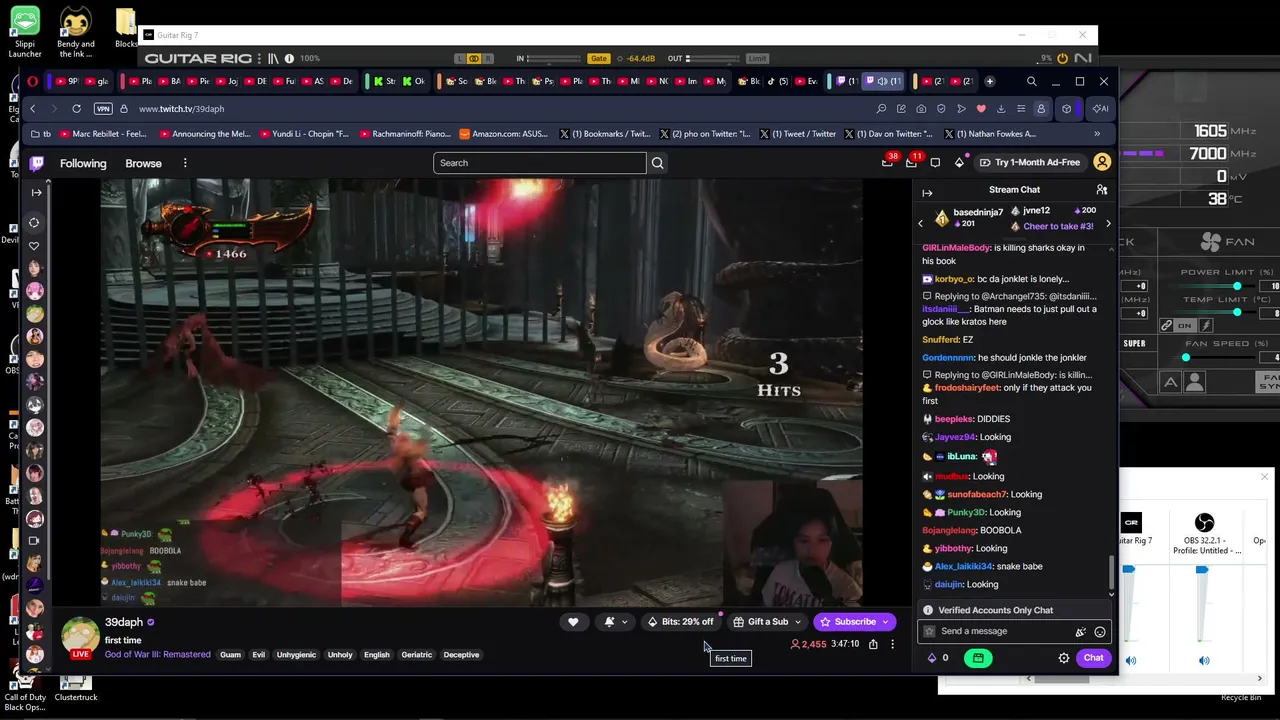
Task: Open the Nathan Fowkes bookmark
Action: pyautogui.click(x=989, y=134)
